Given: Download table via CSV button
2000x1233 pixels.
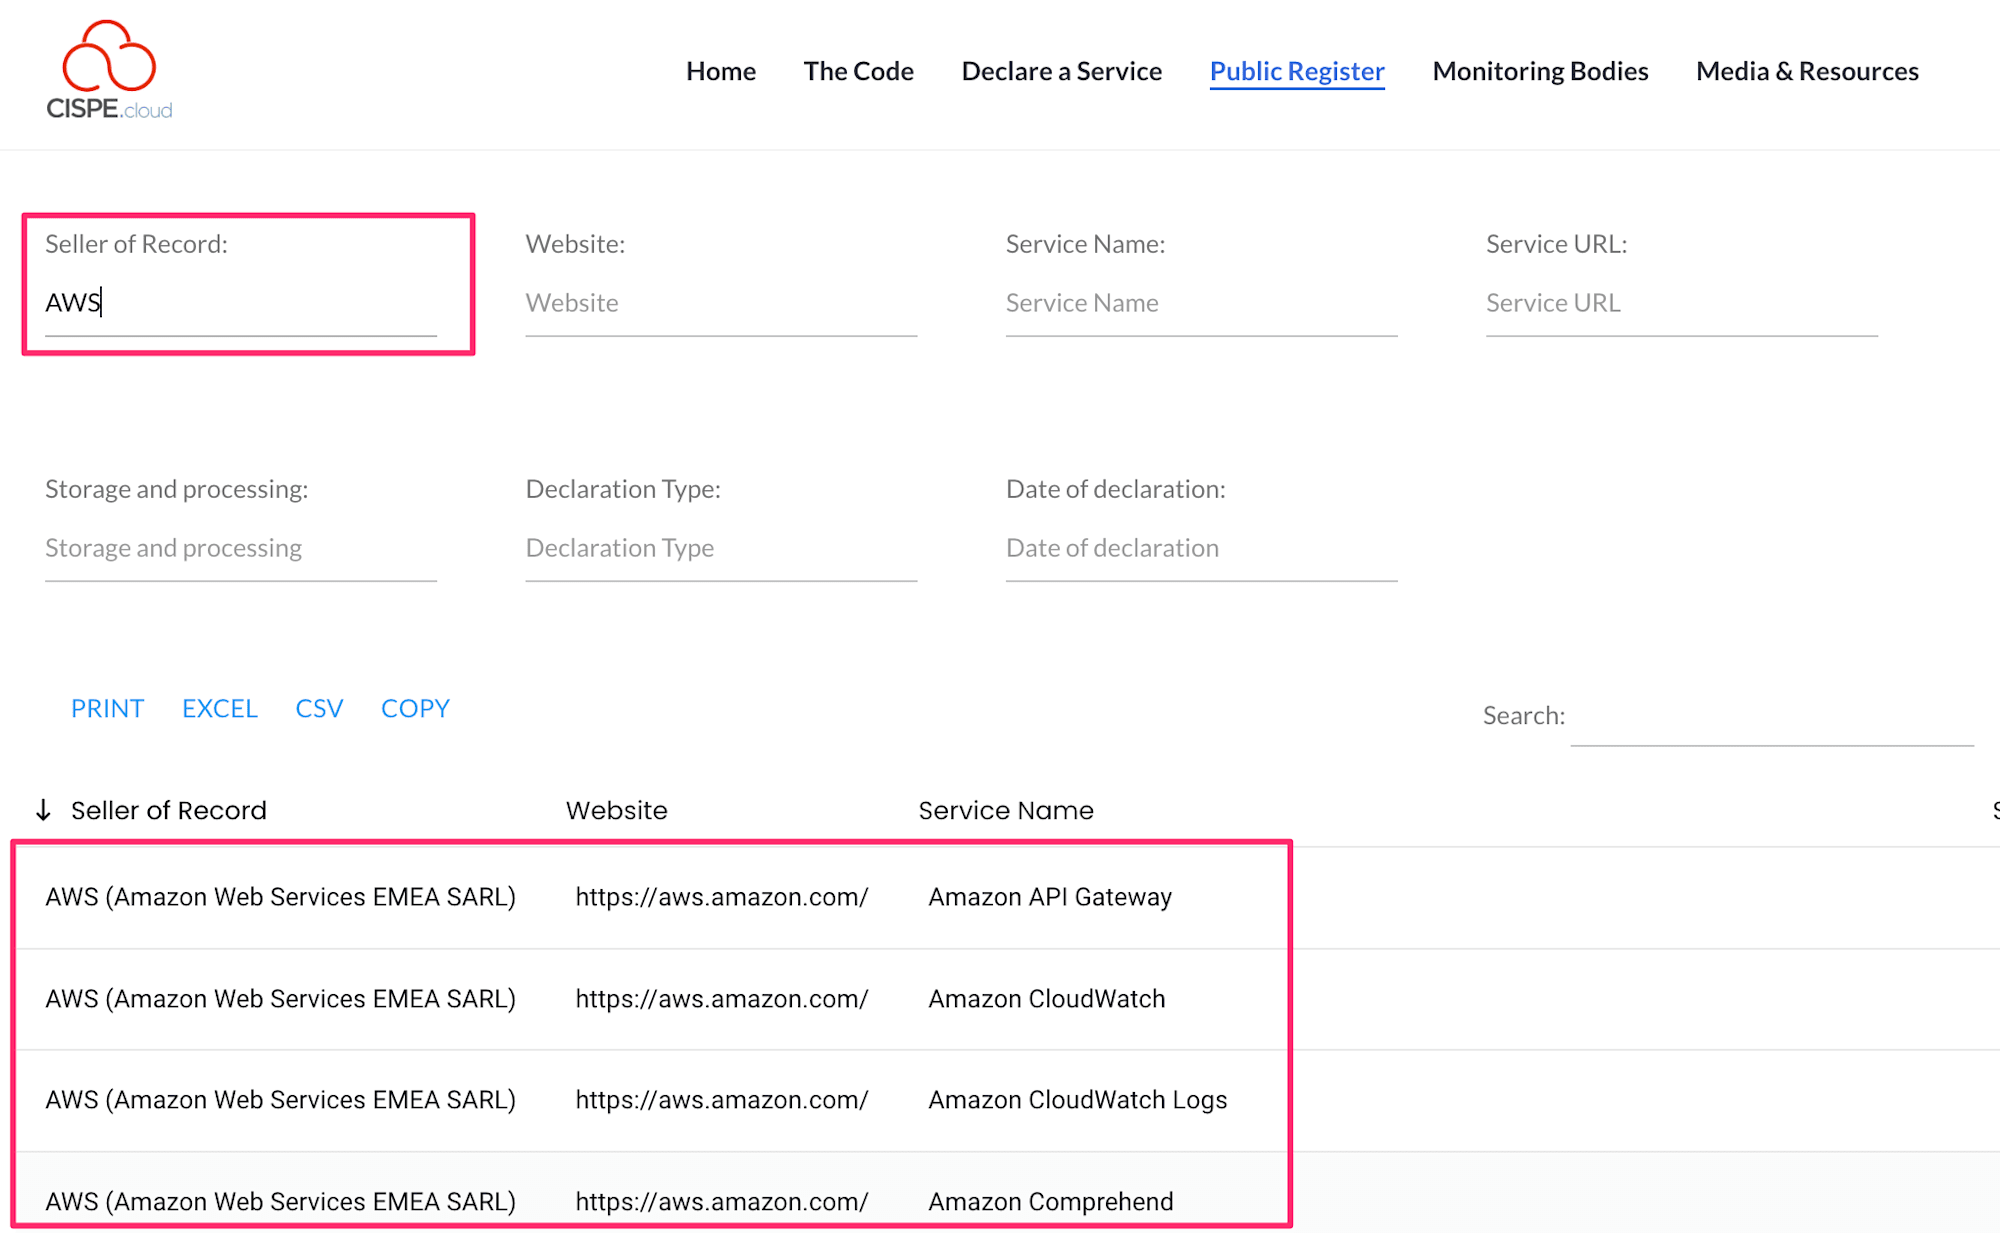Looking at the screenshot, I should coord(319,708).
